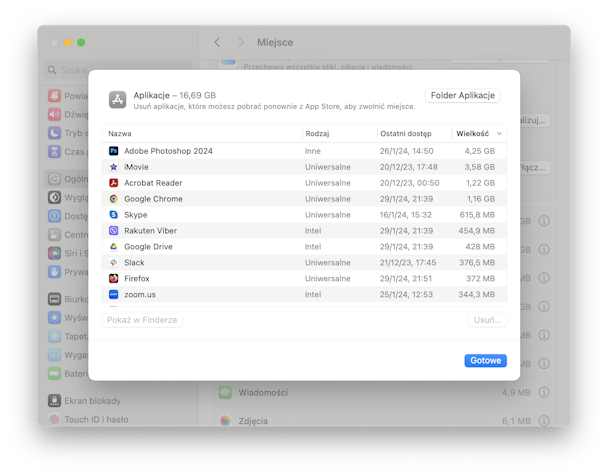
Task: Click the Zdjęcia photos icon
Action: point(225,420)
